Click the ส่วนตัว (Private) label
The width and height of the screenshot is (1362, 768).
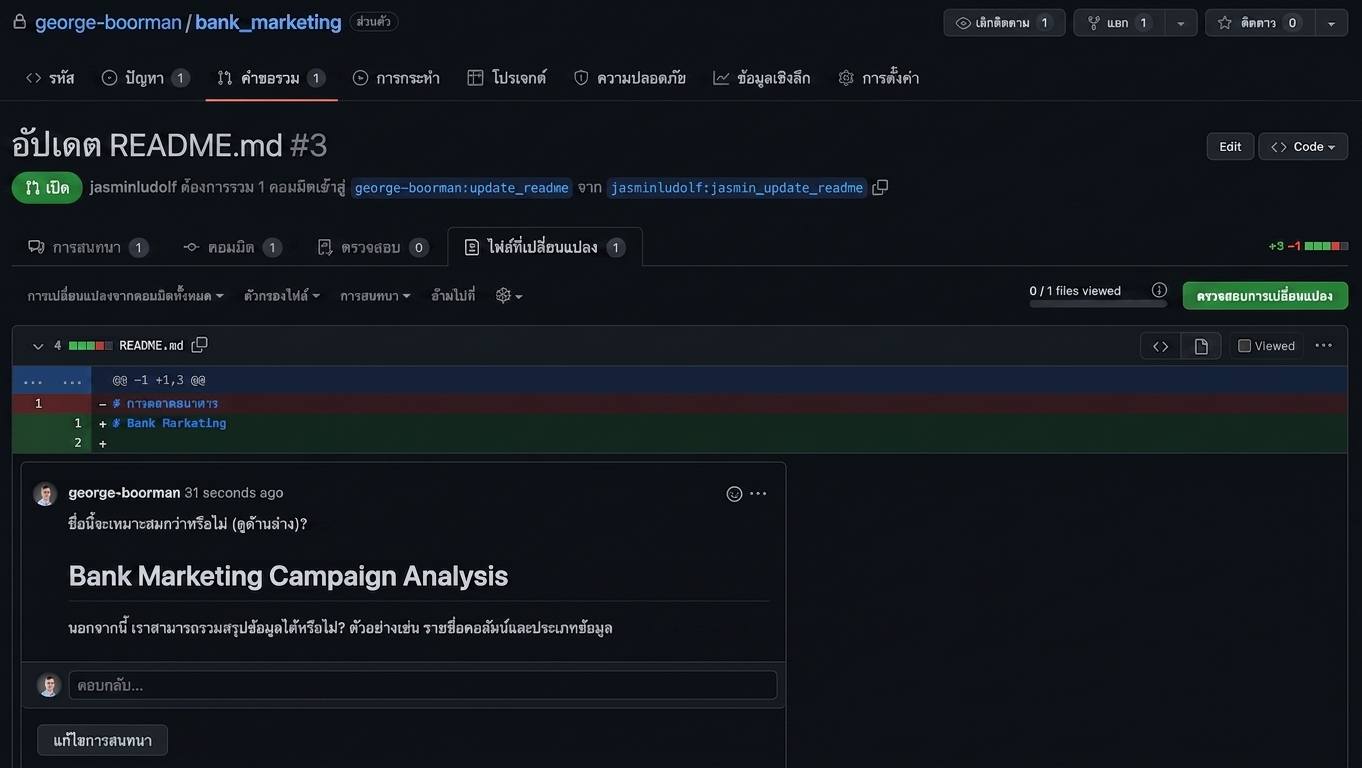point(374,22)
